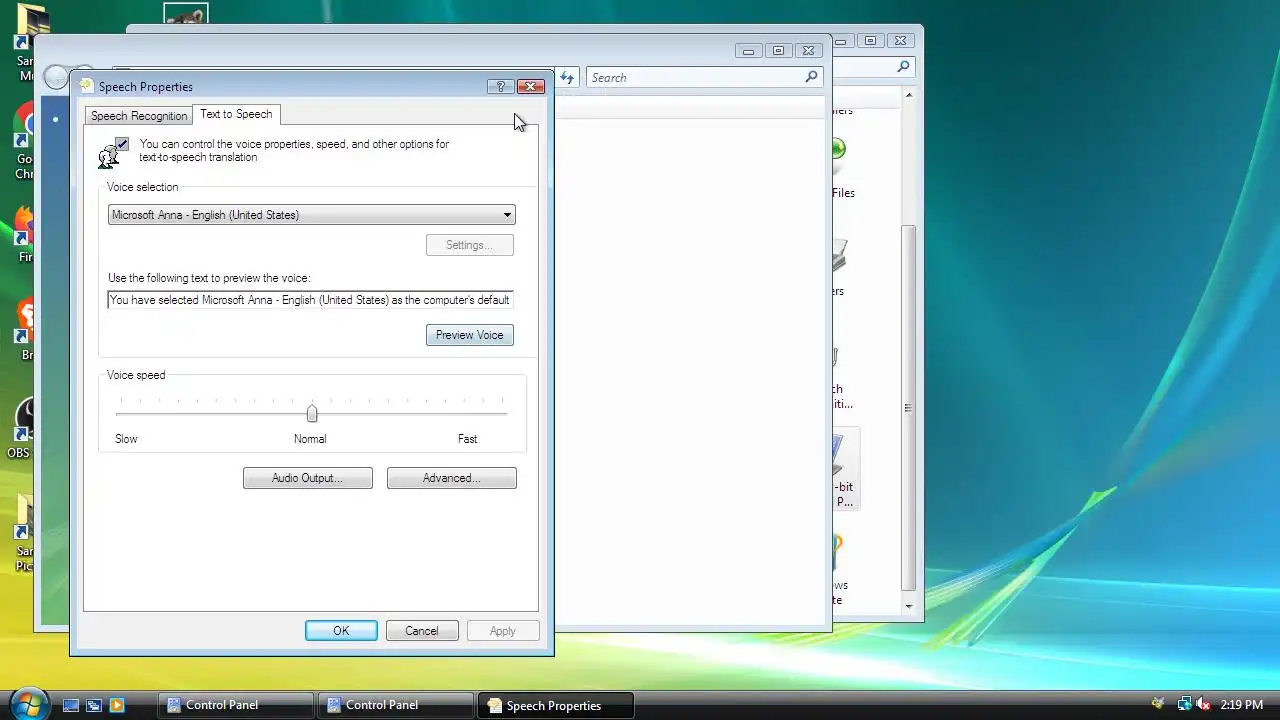Click Show Desktop quick launch icon
Viewport: 1280px width, 720px height.
click(x=71, y=705)
